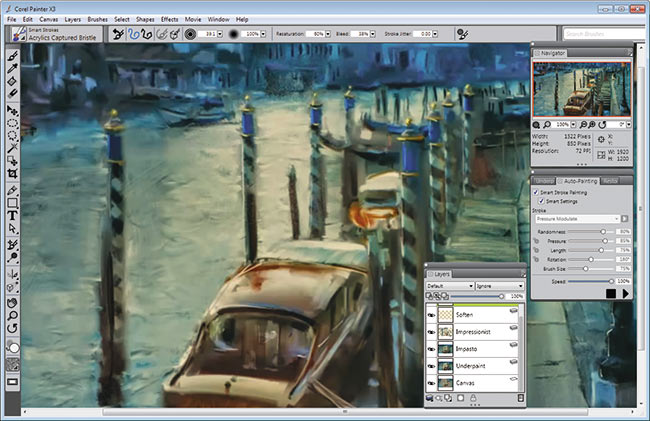
Task: Choose the black Straight Line Strokes icon
Action: click(146, 34)
